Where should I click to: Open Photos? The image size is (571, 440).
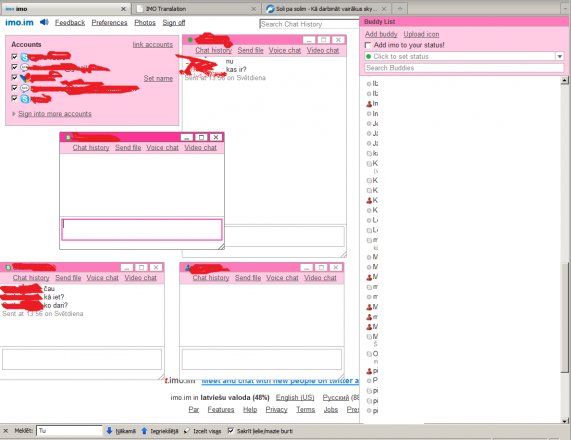tap(145, 23)
